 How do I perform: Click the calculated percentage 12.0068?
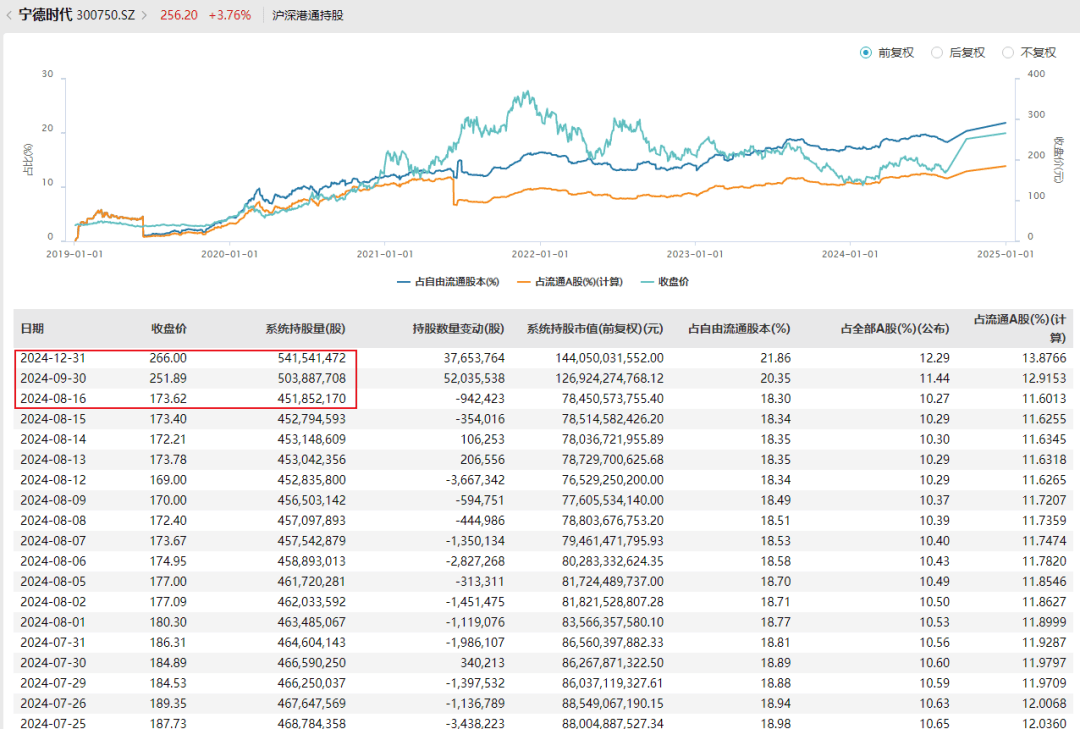tap(1044, 704)
